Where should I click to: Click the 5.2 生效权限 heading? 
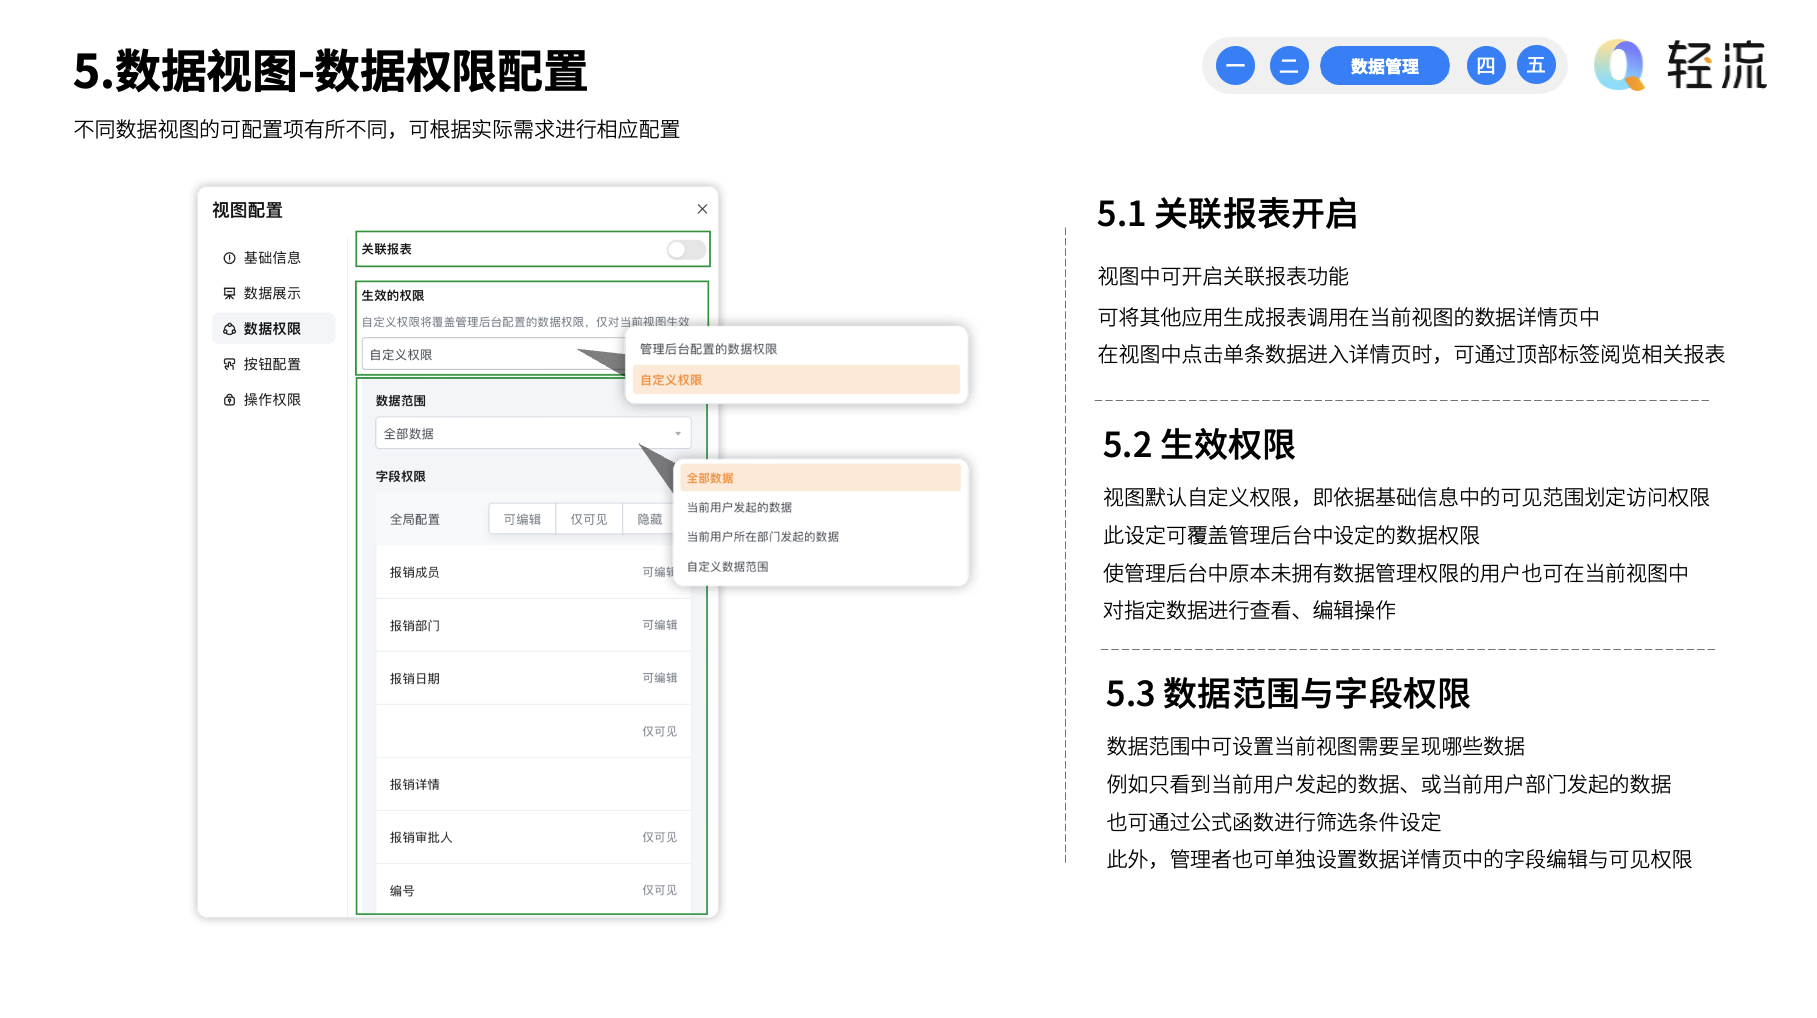1199,445
